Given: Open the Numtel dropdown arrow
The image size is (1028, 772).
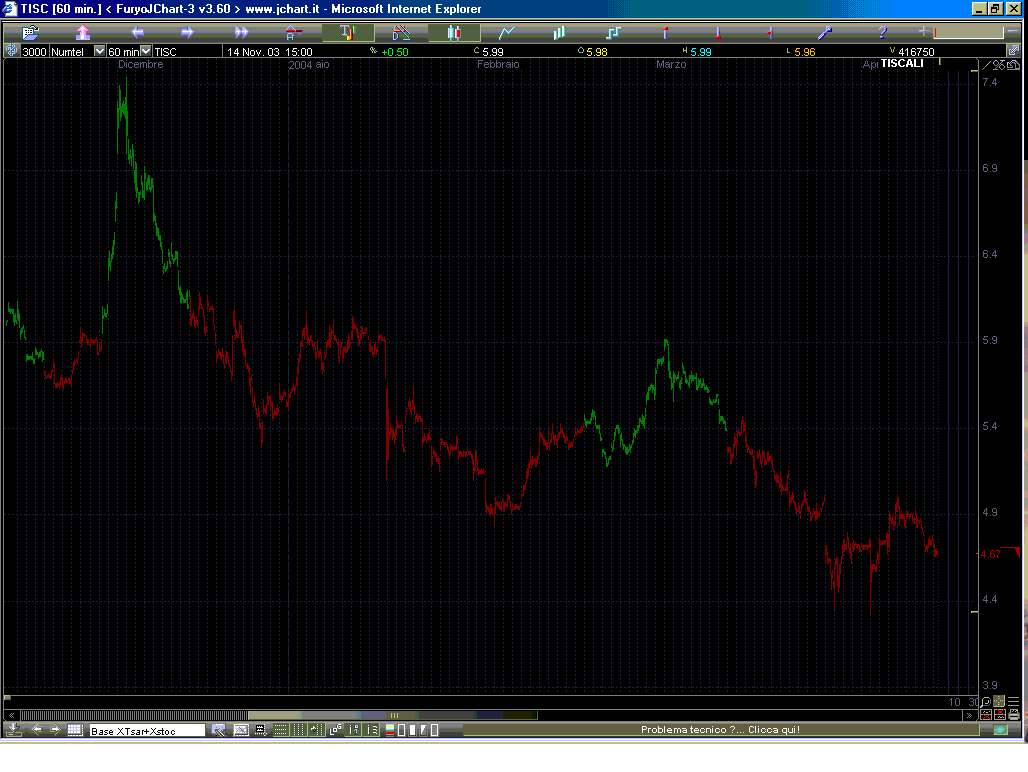Looking at the screenshot, I should (99, 51).
